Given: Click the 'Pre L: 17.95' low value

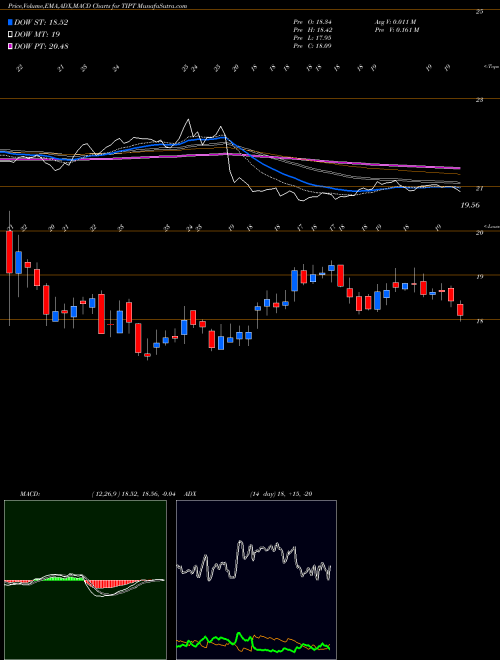Looking at the screenshot, I should click(x=313, y=38).
